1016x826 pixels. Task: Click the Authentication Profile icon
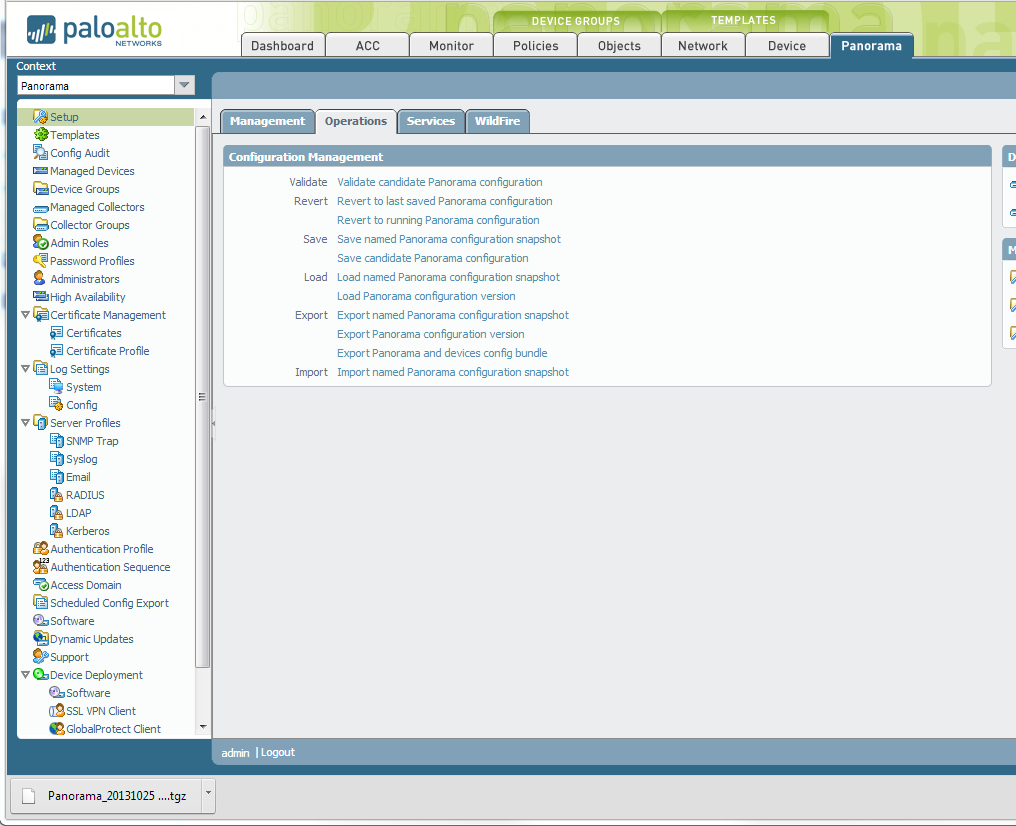click(x=41, y=548)
